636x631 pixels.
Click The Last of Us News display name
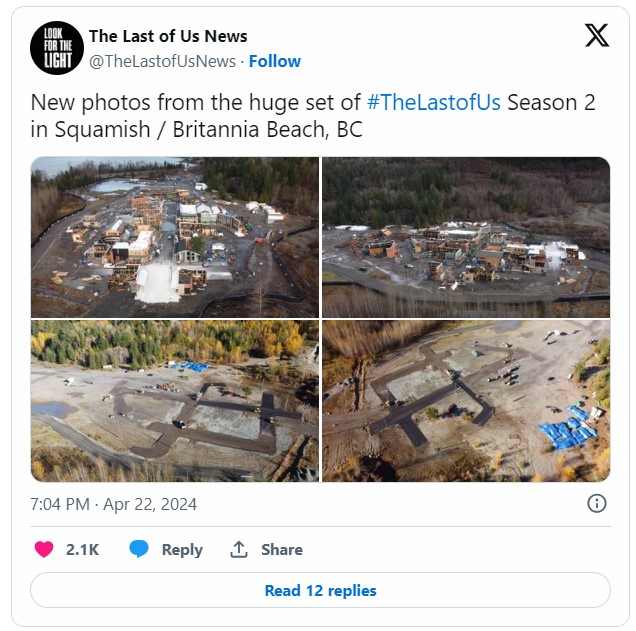(x=168, y=36)
